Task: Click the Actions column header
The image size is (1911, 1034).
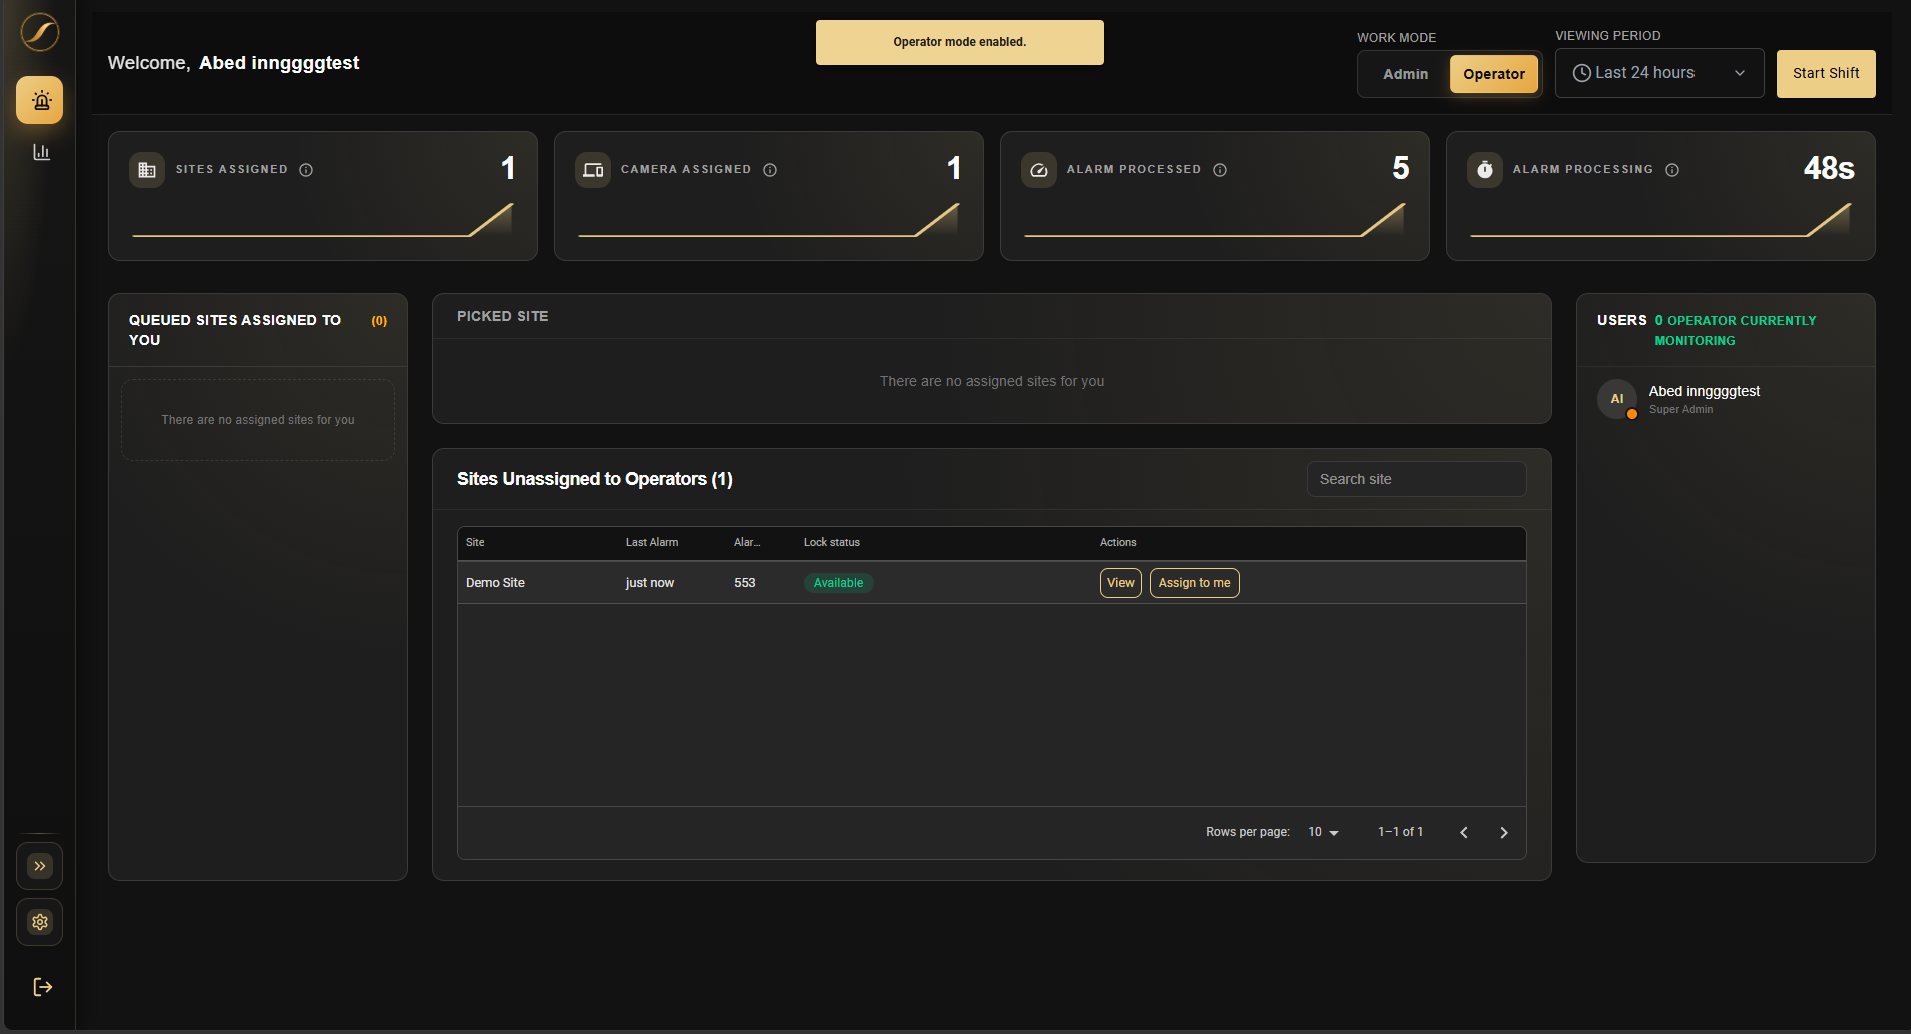Action: coord(1118,542)
